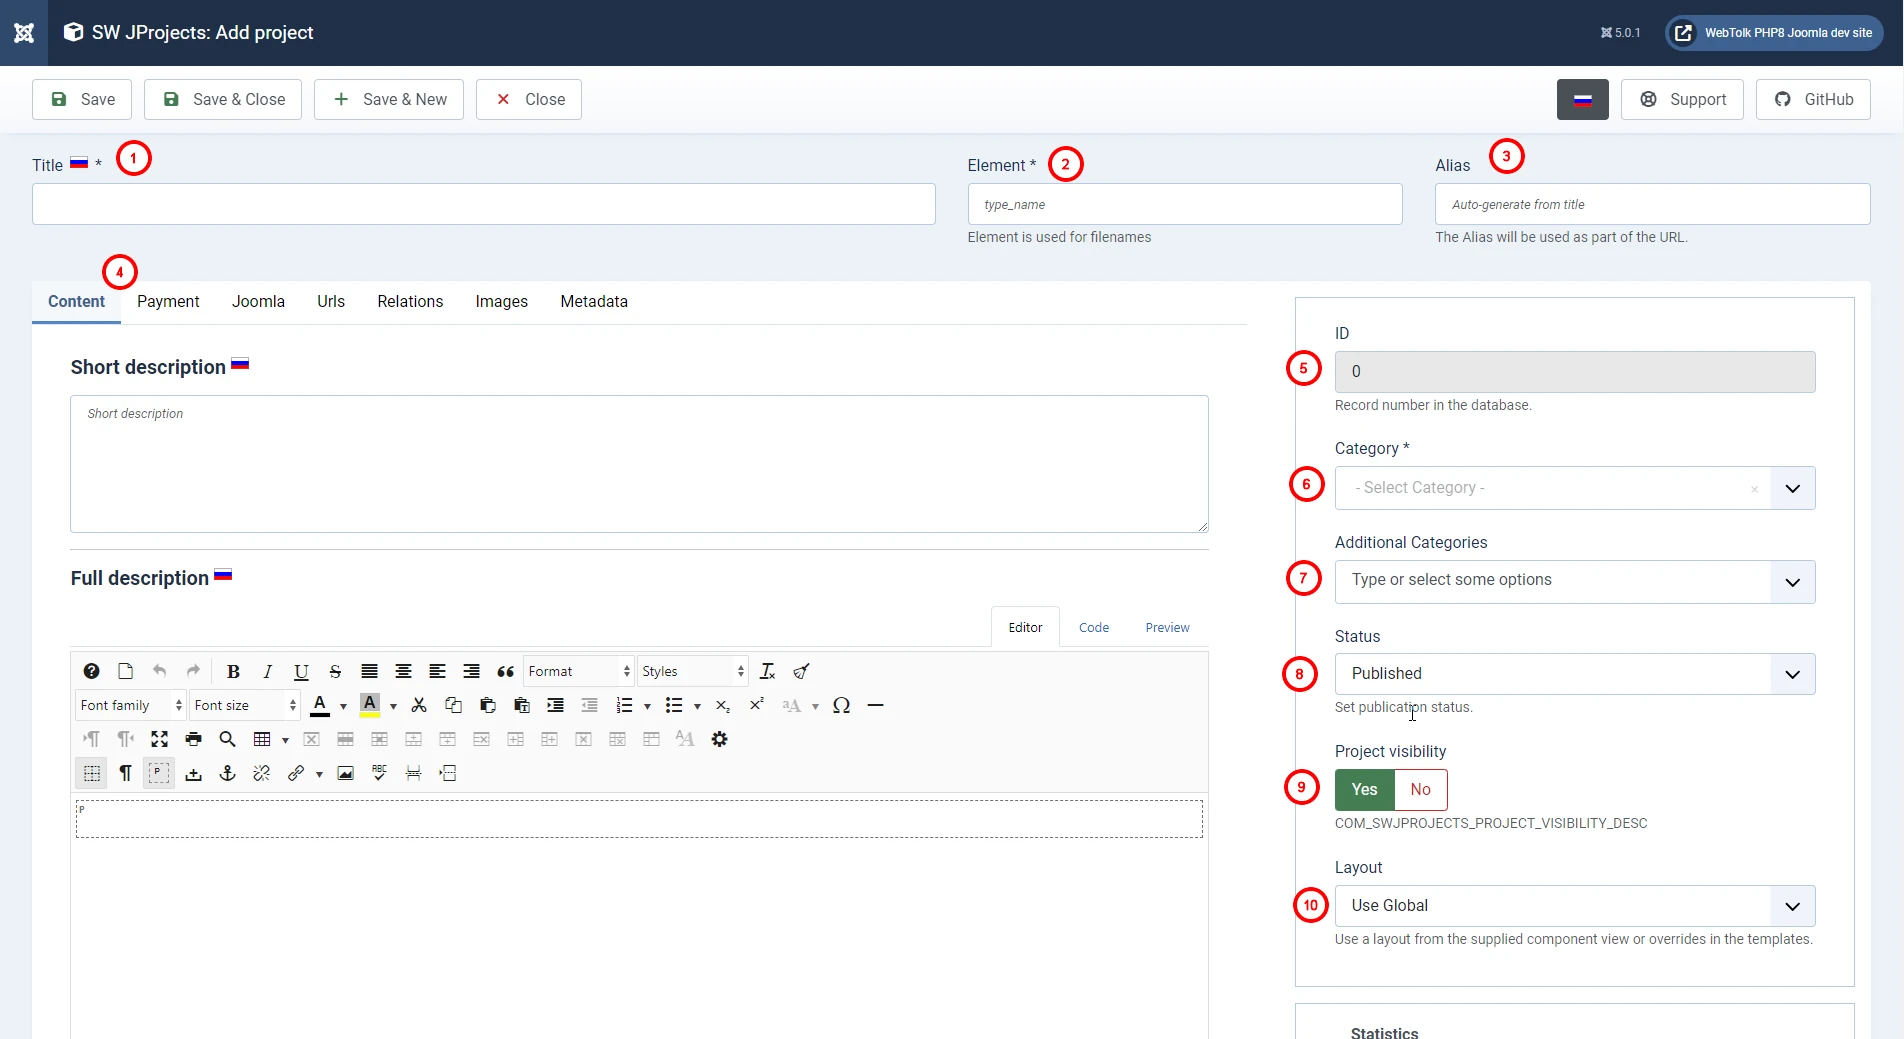Screen dimensions: 1904x1039
Task: Insert a blockquote with the quote icon
Action: pyautogui.click(x=505, y=671)
